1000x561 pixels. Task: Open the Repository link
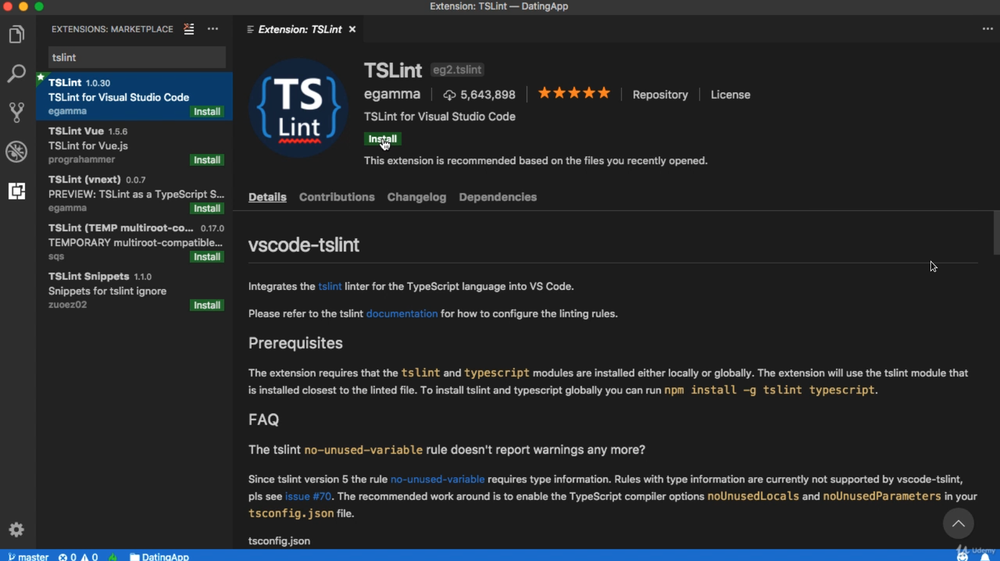point(660,94)
